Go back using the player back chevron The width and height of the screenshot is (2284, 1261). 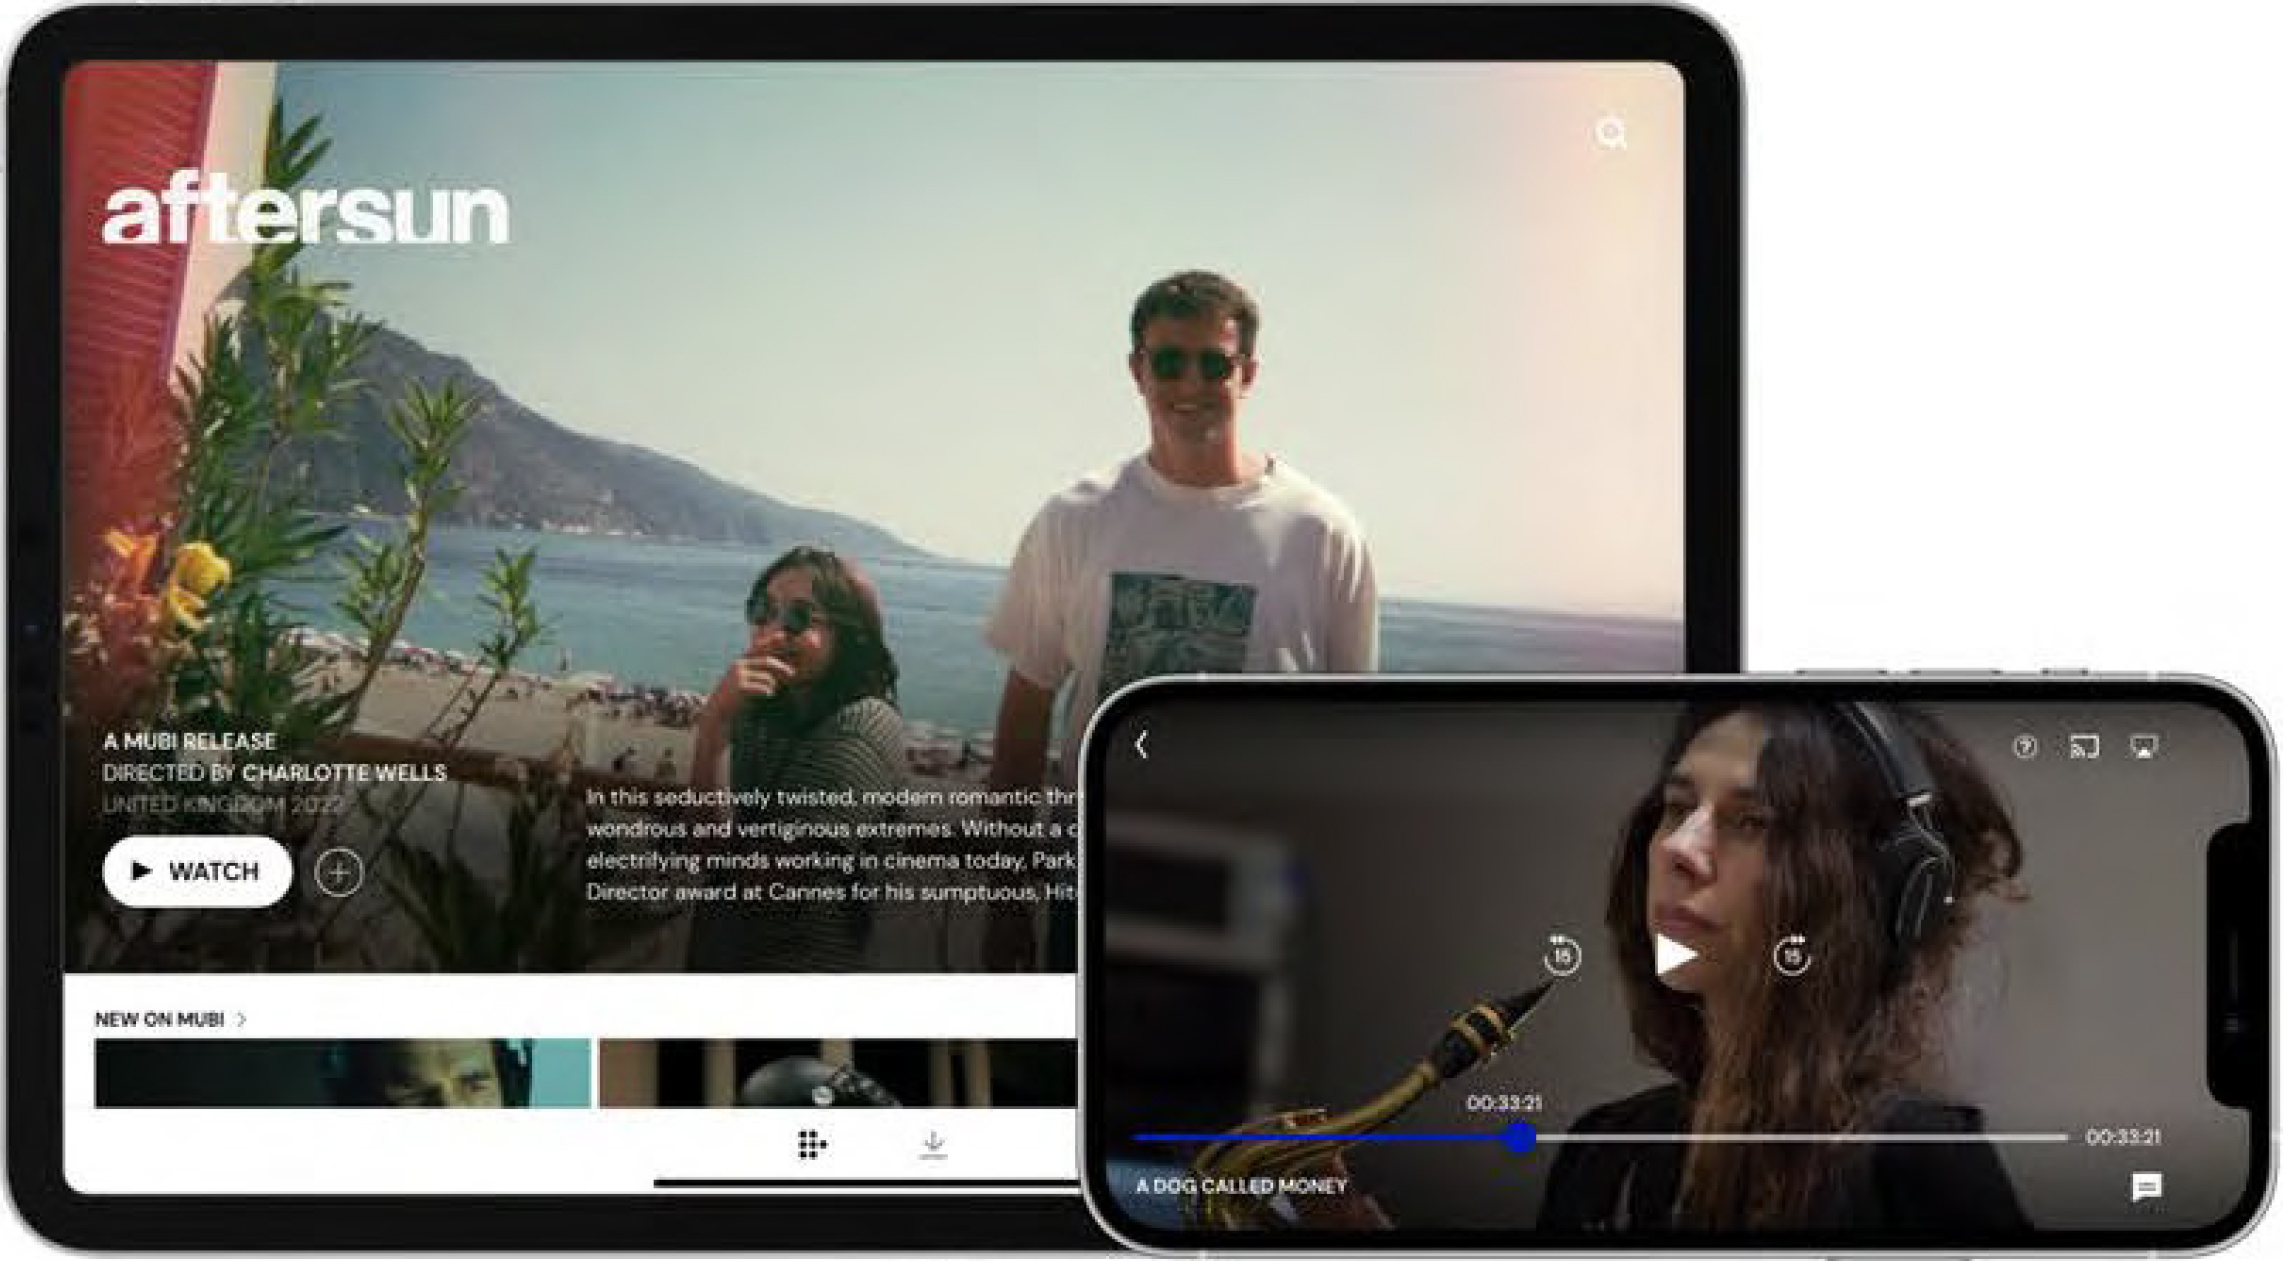coord(1142,745)
